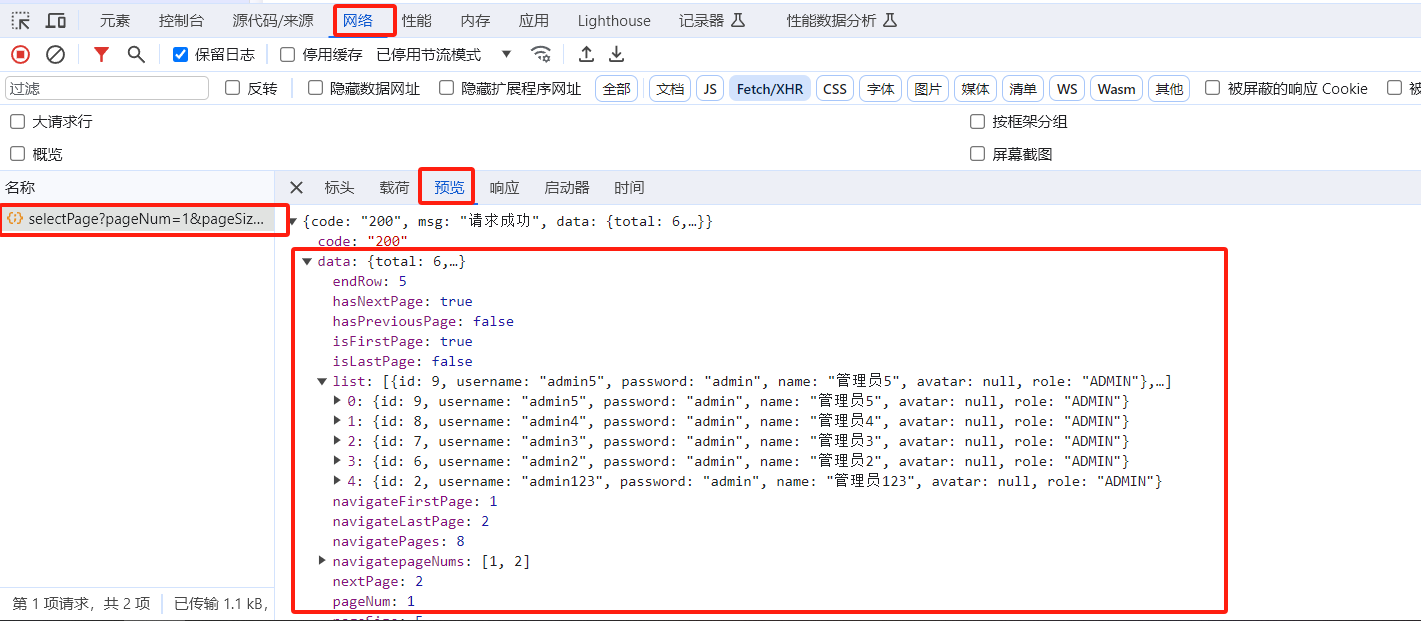Enable the 停用缓存 checkbox

tap(288, 54)
